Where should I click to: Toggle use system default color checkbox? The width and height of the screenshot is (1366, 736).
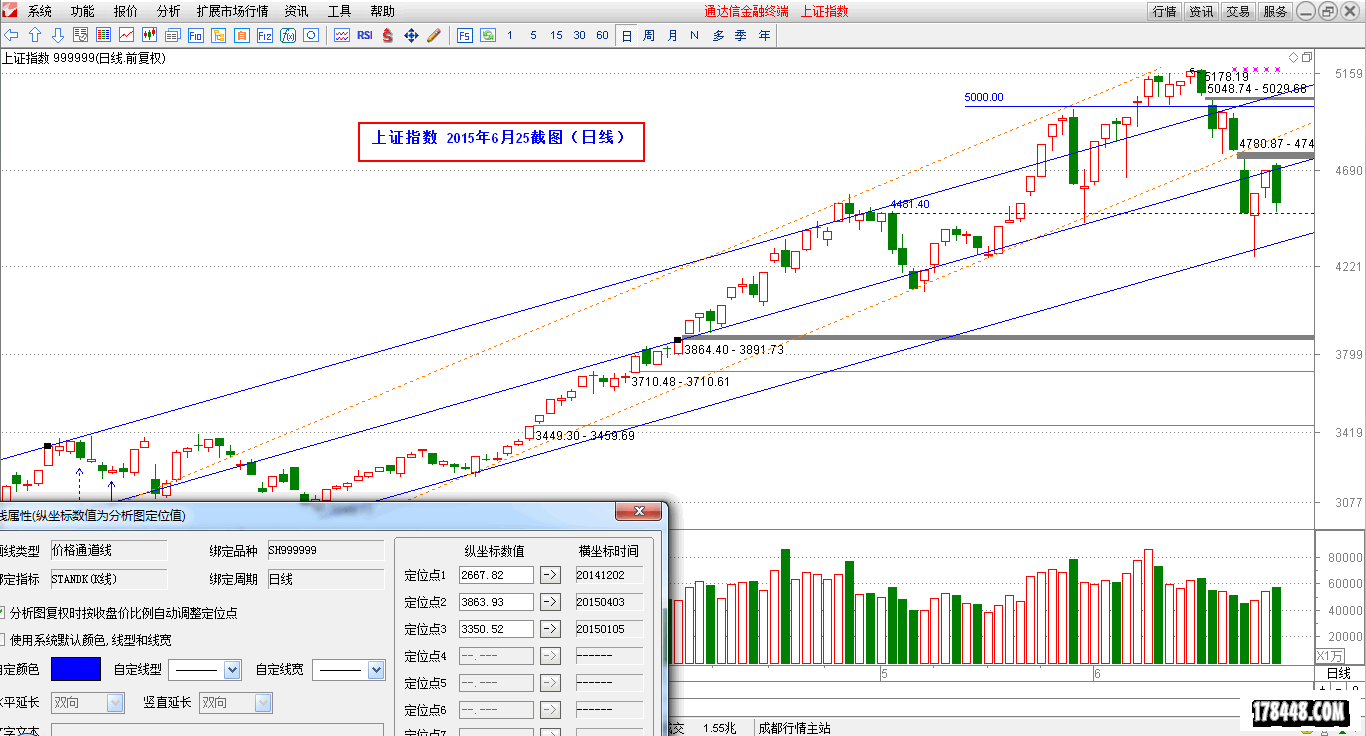tap(0, 639)
